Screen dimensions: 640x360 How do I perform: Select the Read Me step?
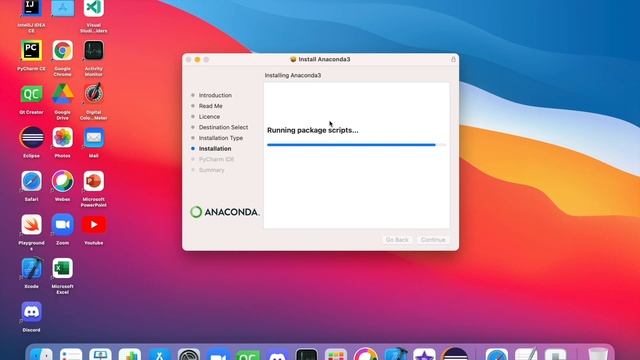pos(211,106)
